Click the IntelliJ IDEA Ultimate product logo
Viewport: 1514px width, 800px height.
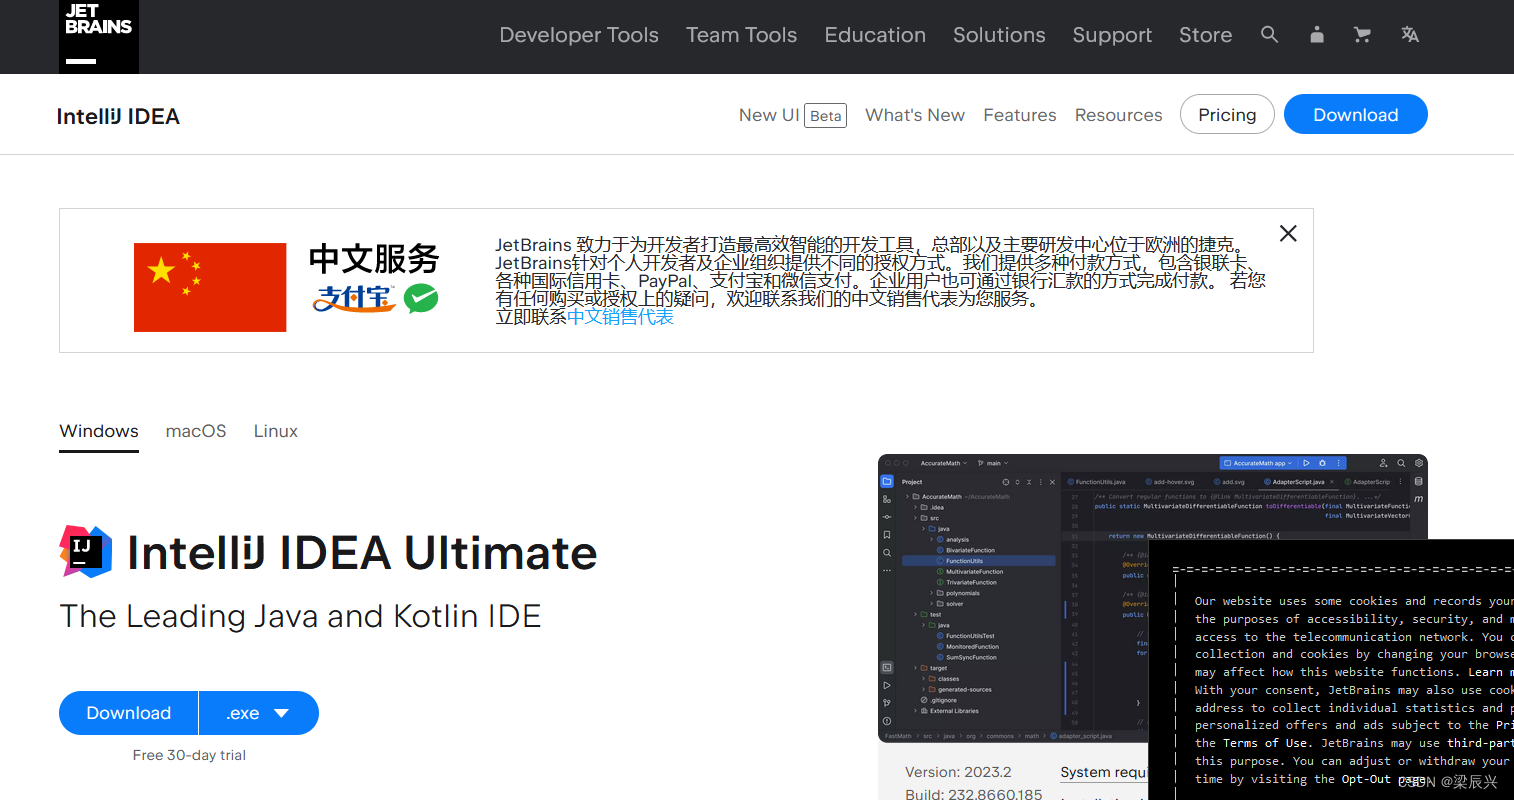click(x=86, y=552)
